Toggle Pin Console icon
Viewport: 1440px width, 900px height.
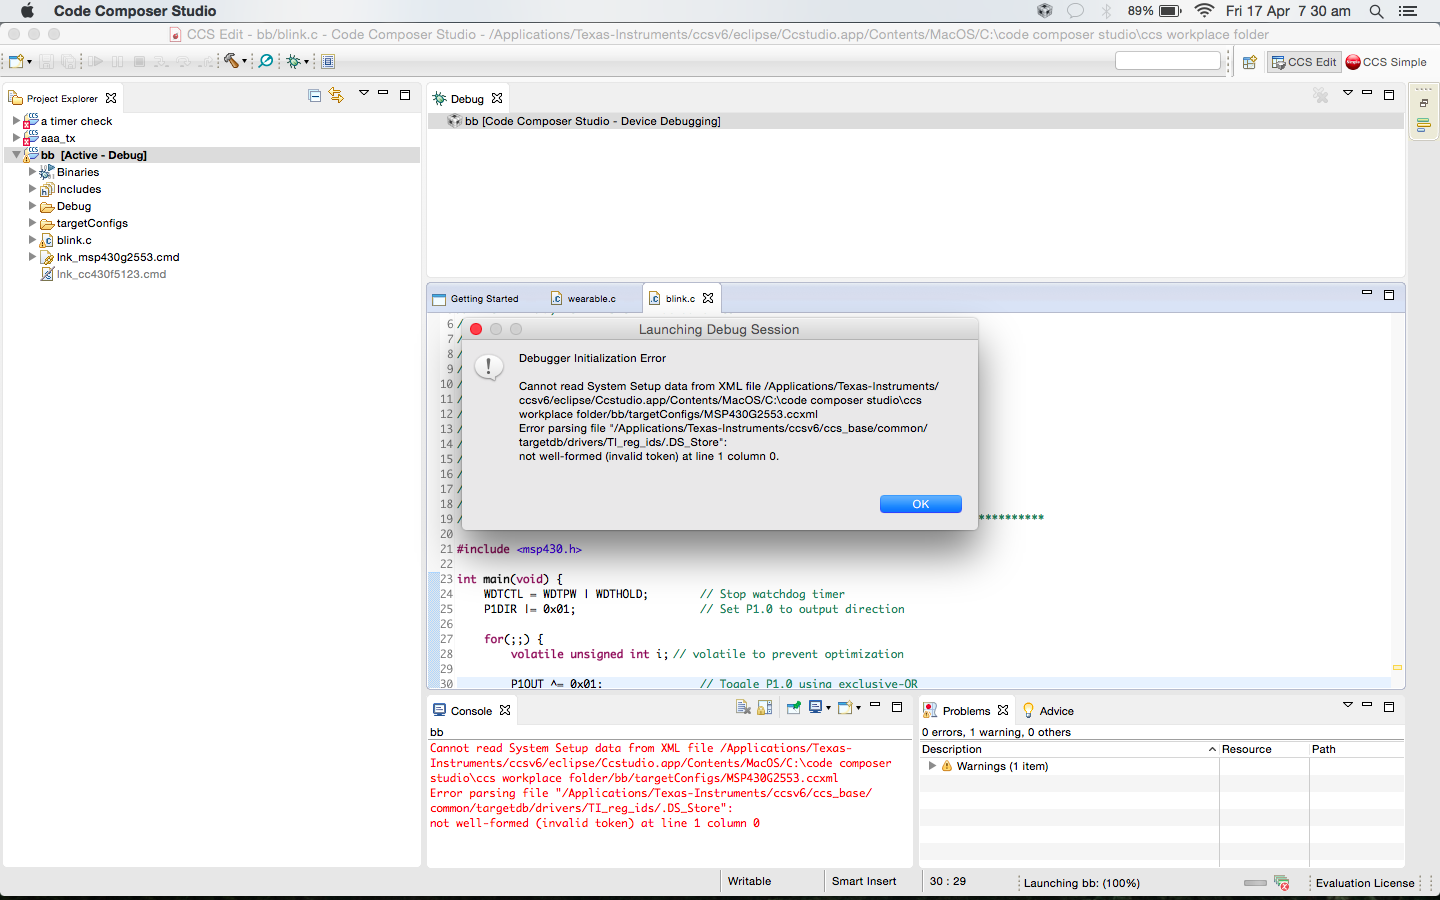point(794,707)
